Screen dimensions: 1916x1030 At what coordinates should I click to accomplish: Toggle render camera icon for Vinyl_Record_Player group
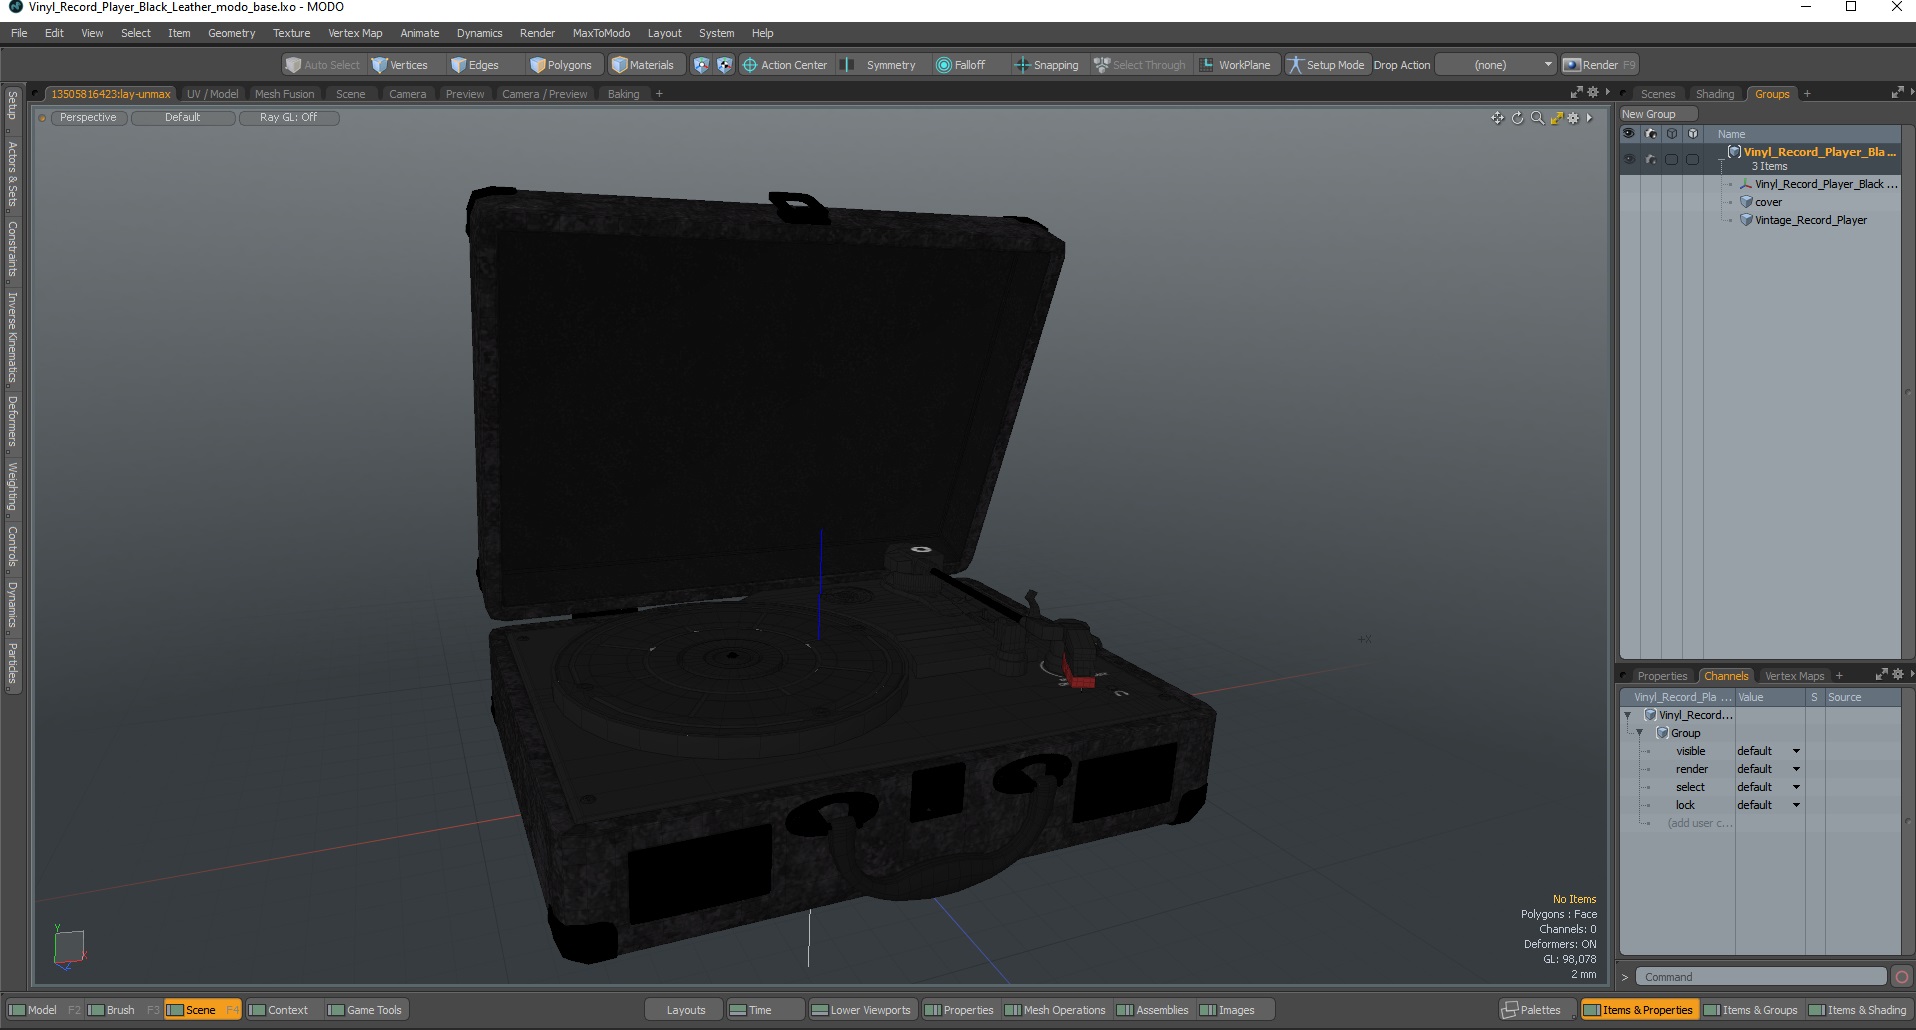point(1650,159)
